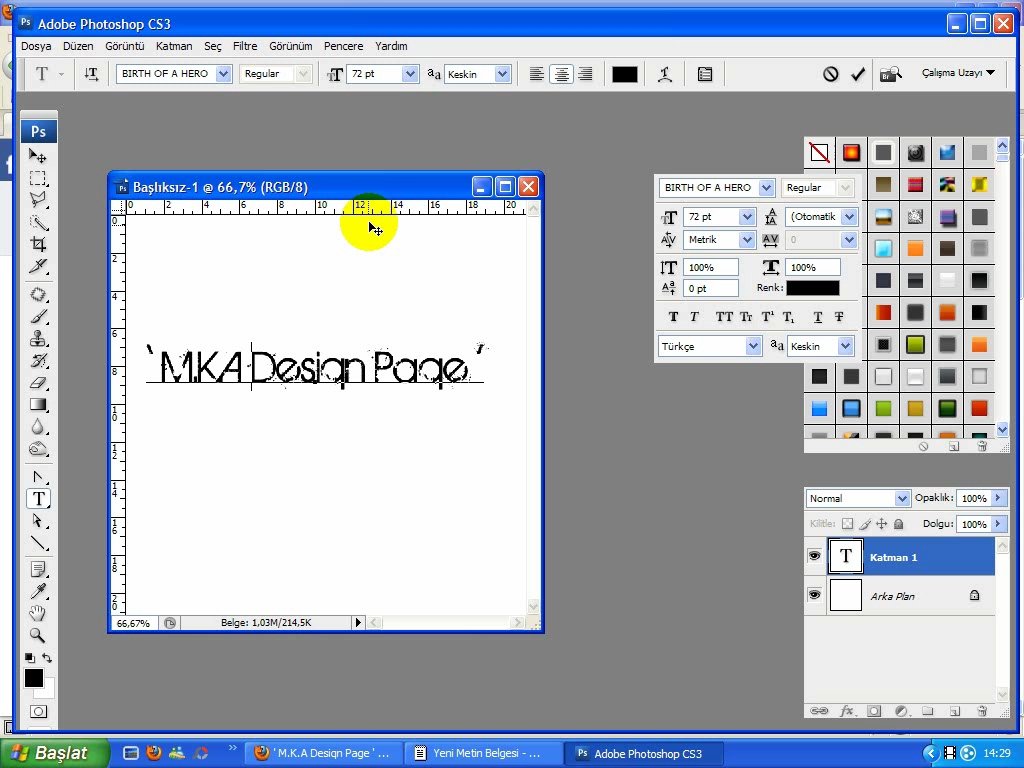Open the Katman menu
Screen dimensions: 1024x768
[174, 46]
